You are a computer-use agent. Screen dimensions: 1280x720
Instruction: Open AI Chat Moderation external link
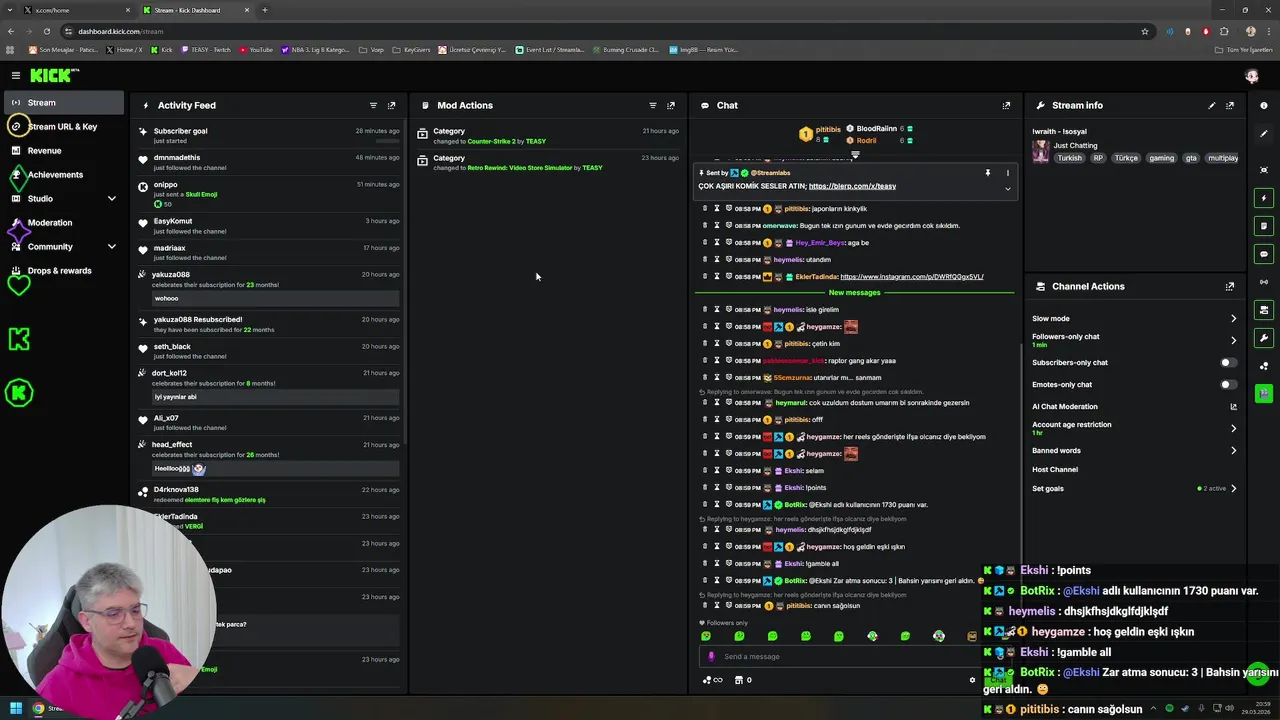(1233, 407)
